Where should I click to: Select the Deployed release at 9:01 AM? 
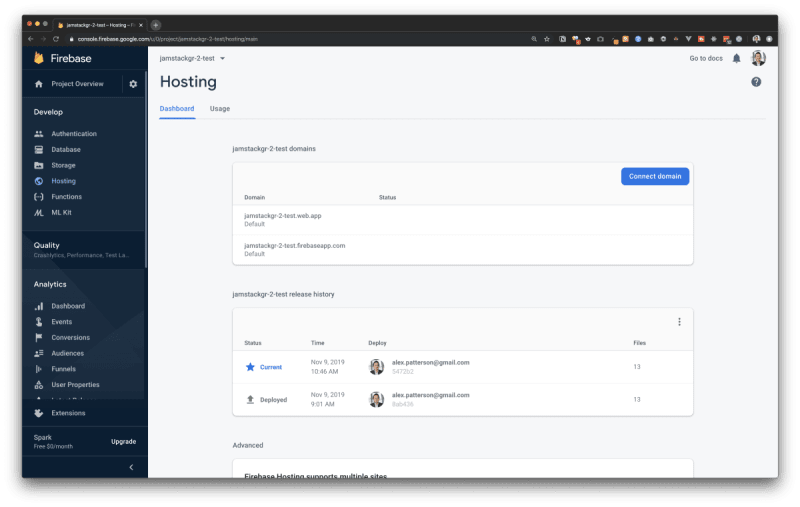click(x=463, y=399)
